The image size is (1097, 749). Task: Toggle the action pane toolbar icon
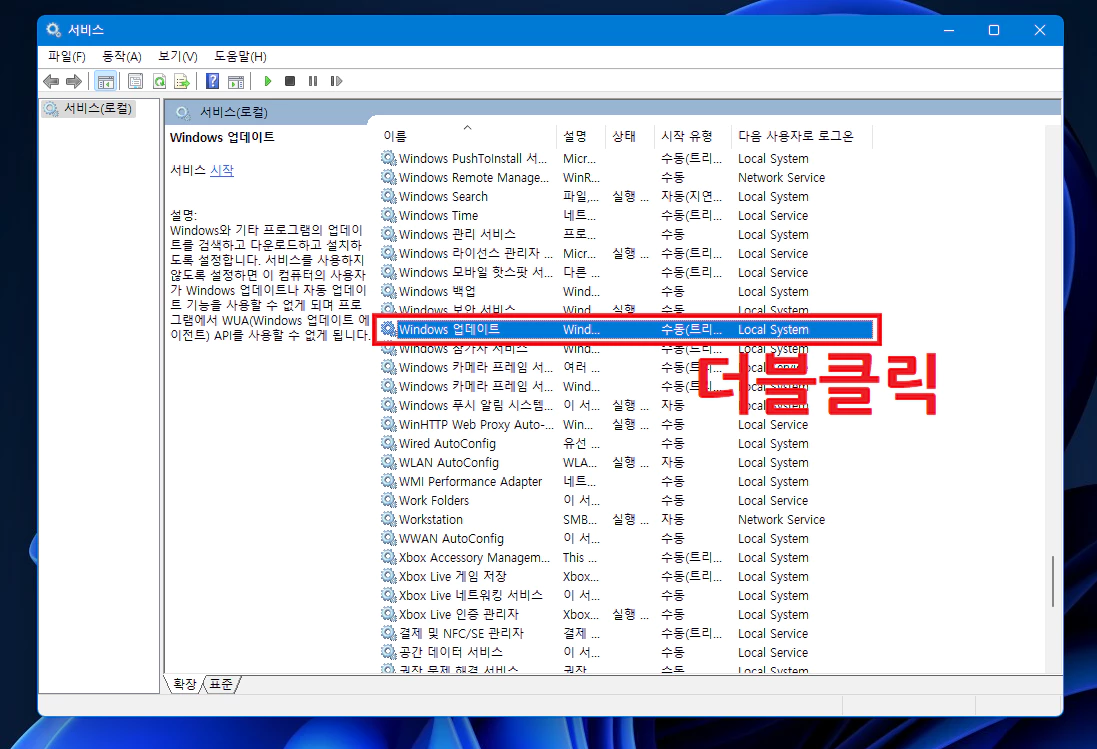click(x=236, y=81)
